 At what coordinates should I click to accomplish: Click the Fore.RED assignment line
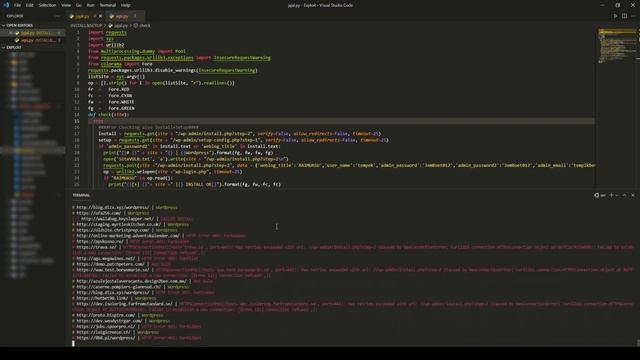[x=109, y=89]
